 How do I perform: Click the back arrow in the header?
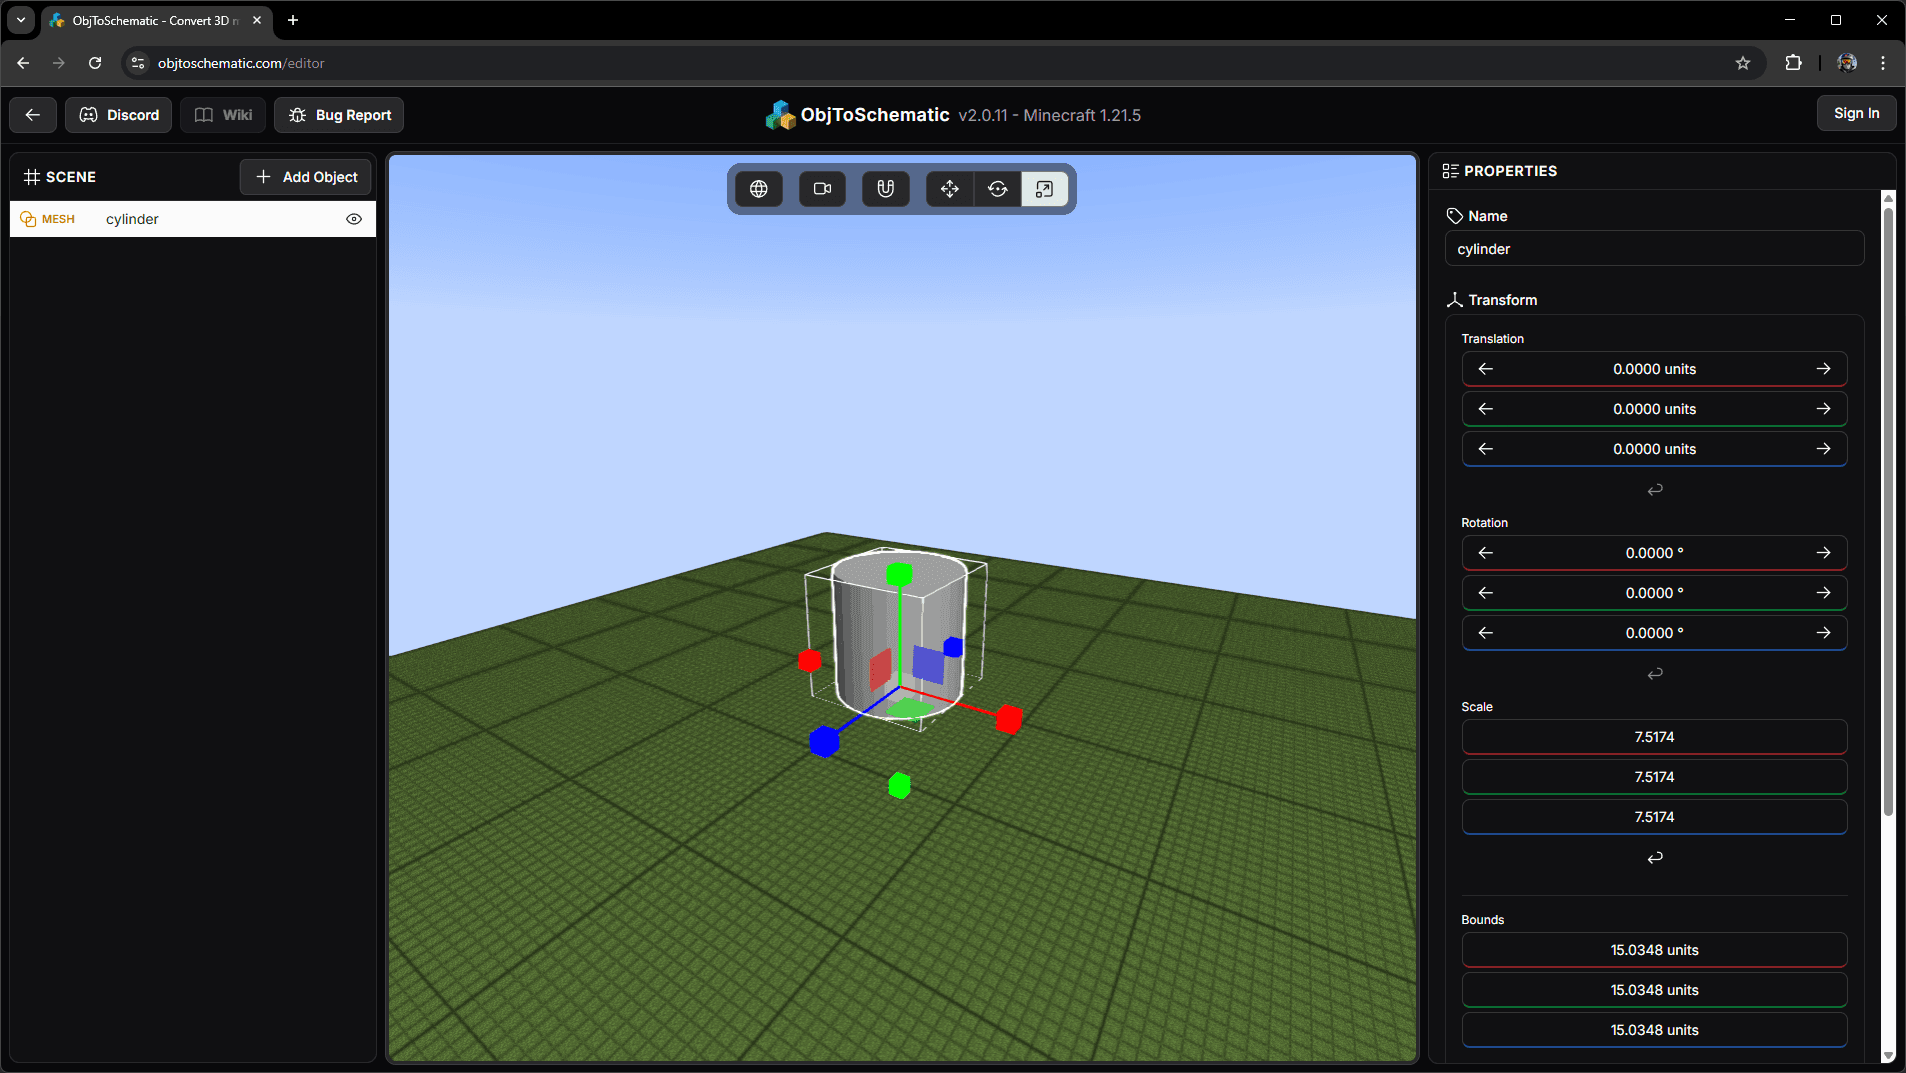tap(31, 114)
